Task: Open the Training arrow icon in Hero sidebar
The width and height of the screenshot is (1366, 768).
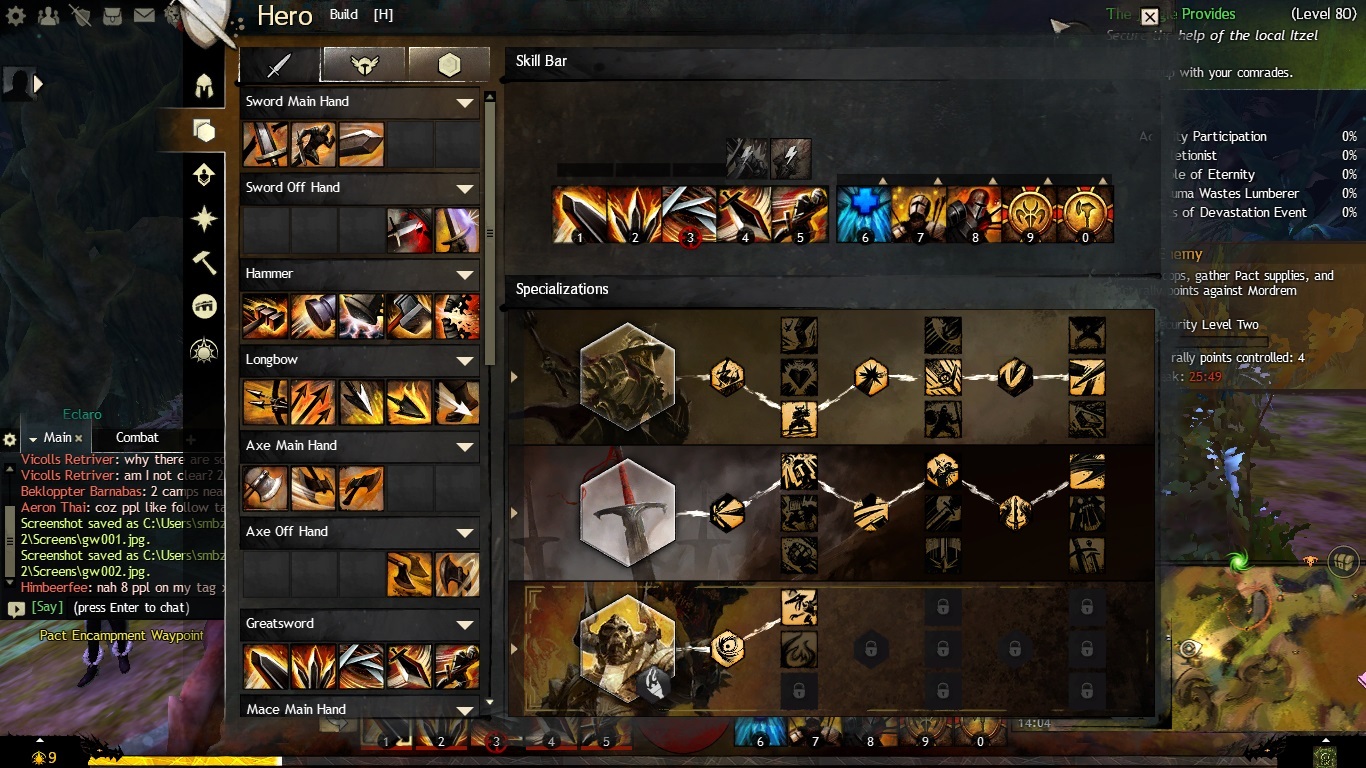Action: point(204,174)
